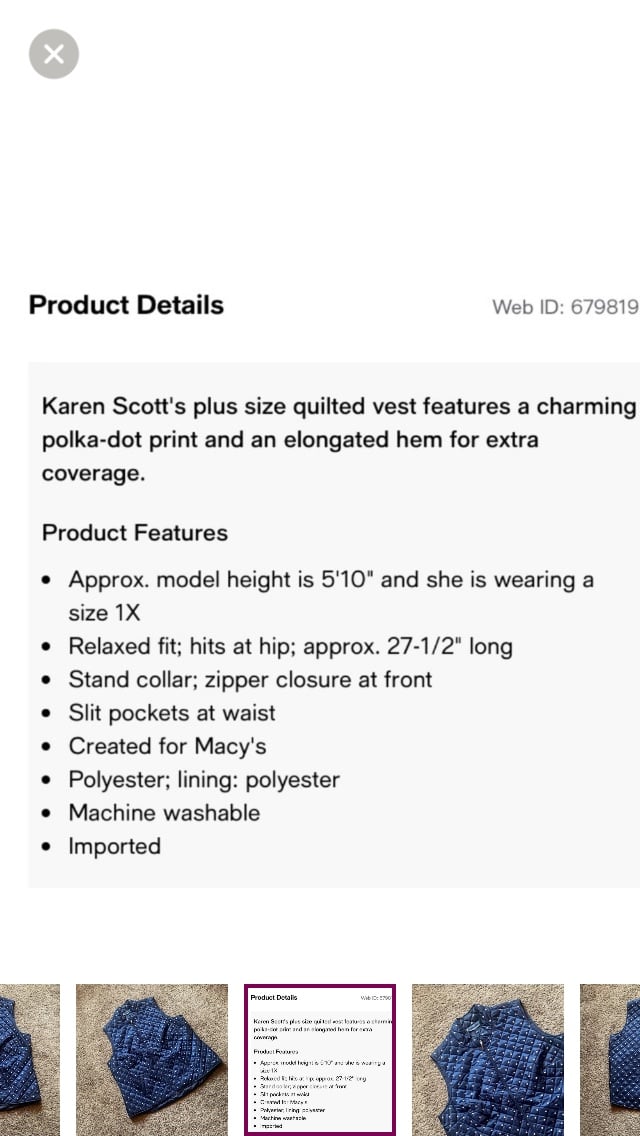View the fourth thumbnail with vest collar close-up
The width and height of the screenshot is (640, 1136).
point(488,1059)
